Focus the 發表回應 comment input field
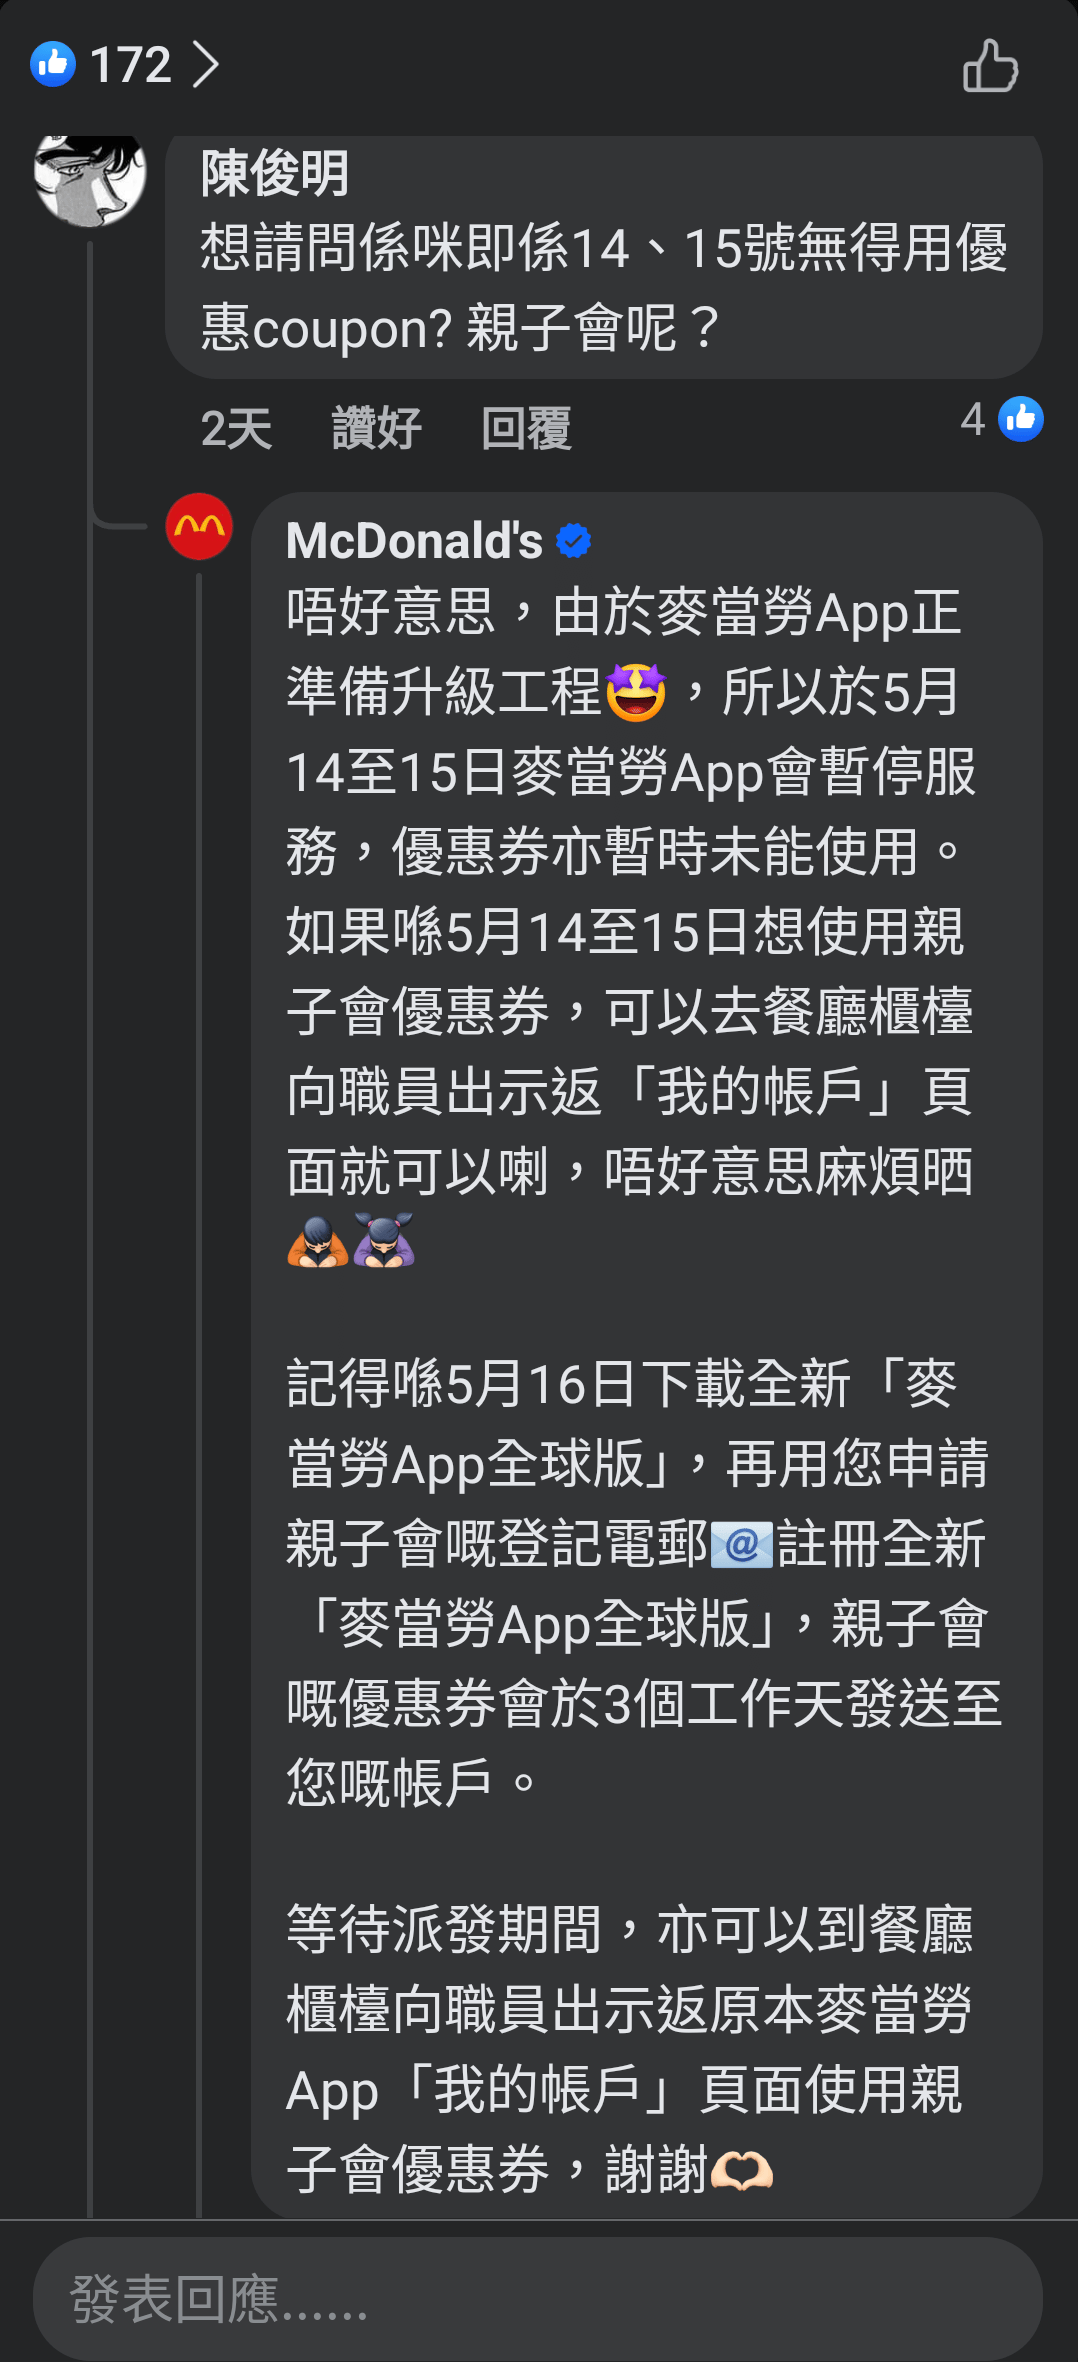Image resolution: width=1078 pixels, height=2362 pixels. point(538,2298)
